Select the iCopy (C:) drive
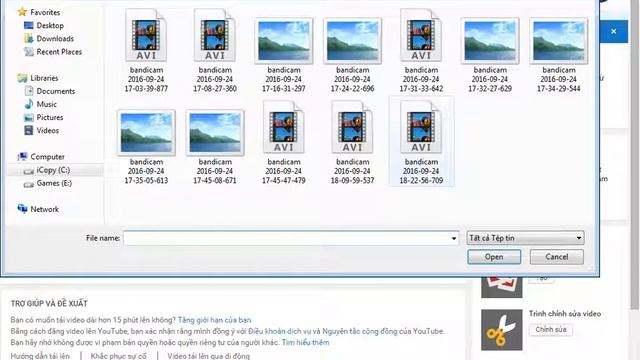 [53, 170]
